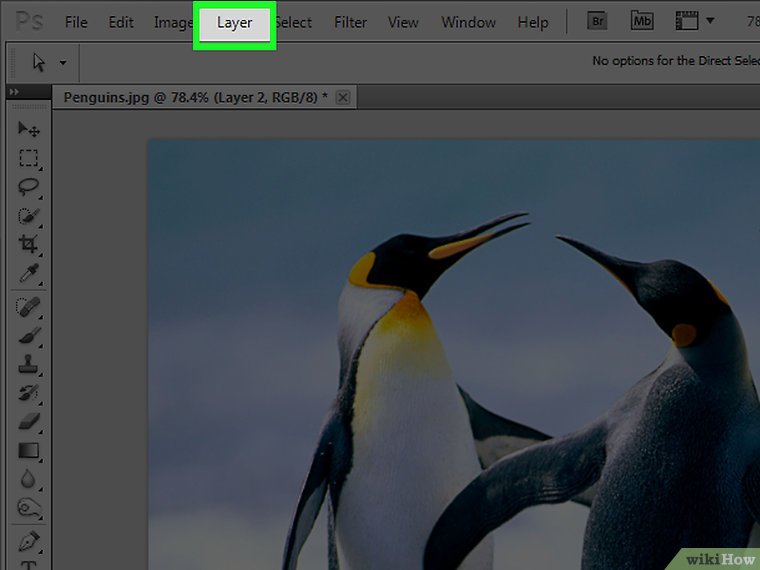Pick the Quick Selection tool
Image resolution: width=760 pixels, height=570 pixels.
(x=28, y=215)
